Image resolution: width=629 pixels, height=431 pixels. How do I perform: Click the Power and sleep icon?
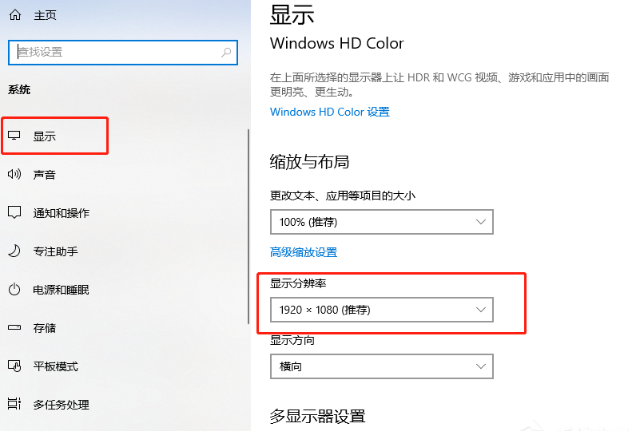pos(14,290)
